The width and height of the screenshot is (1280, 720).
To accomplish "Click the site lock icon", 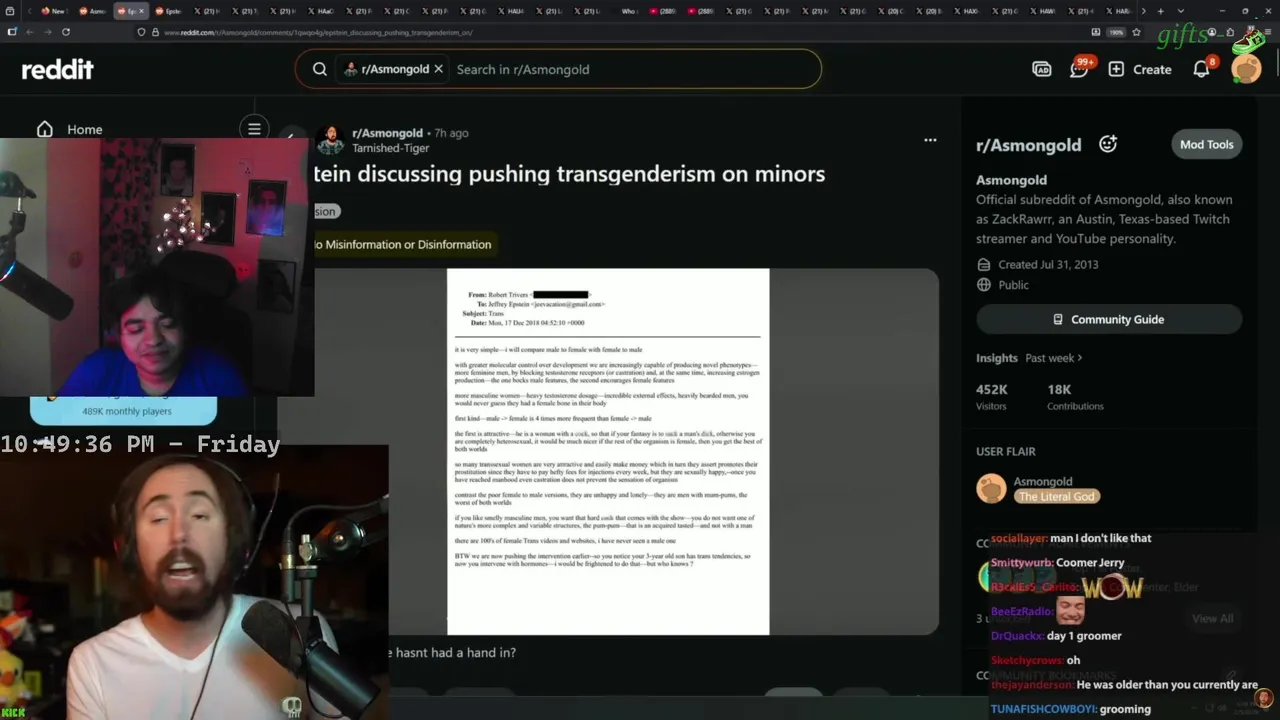I will [155, 32].
